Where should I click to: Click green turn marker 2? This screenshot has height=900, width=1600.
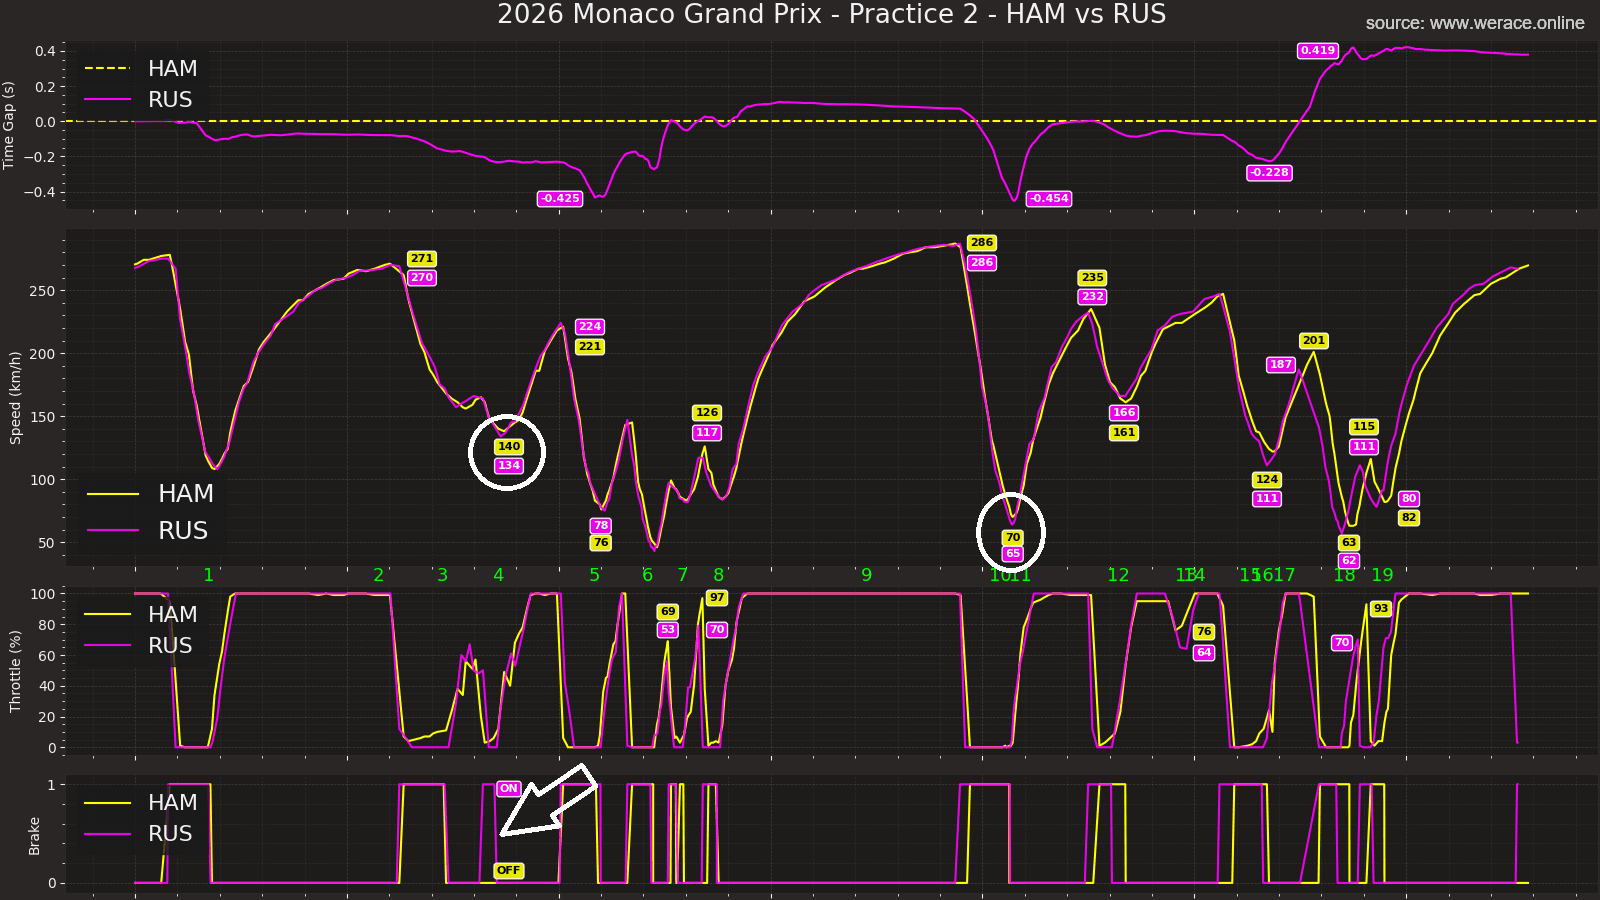pyautogui.click(x=379, y=575)
